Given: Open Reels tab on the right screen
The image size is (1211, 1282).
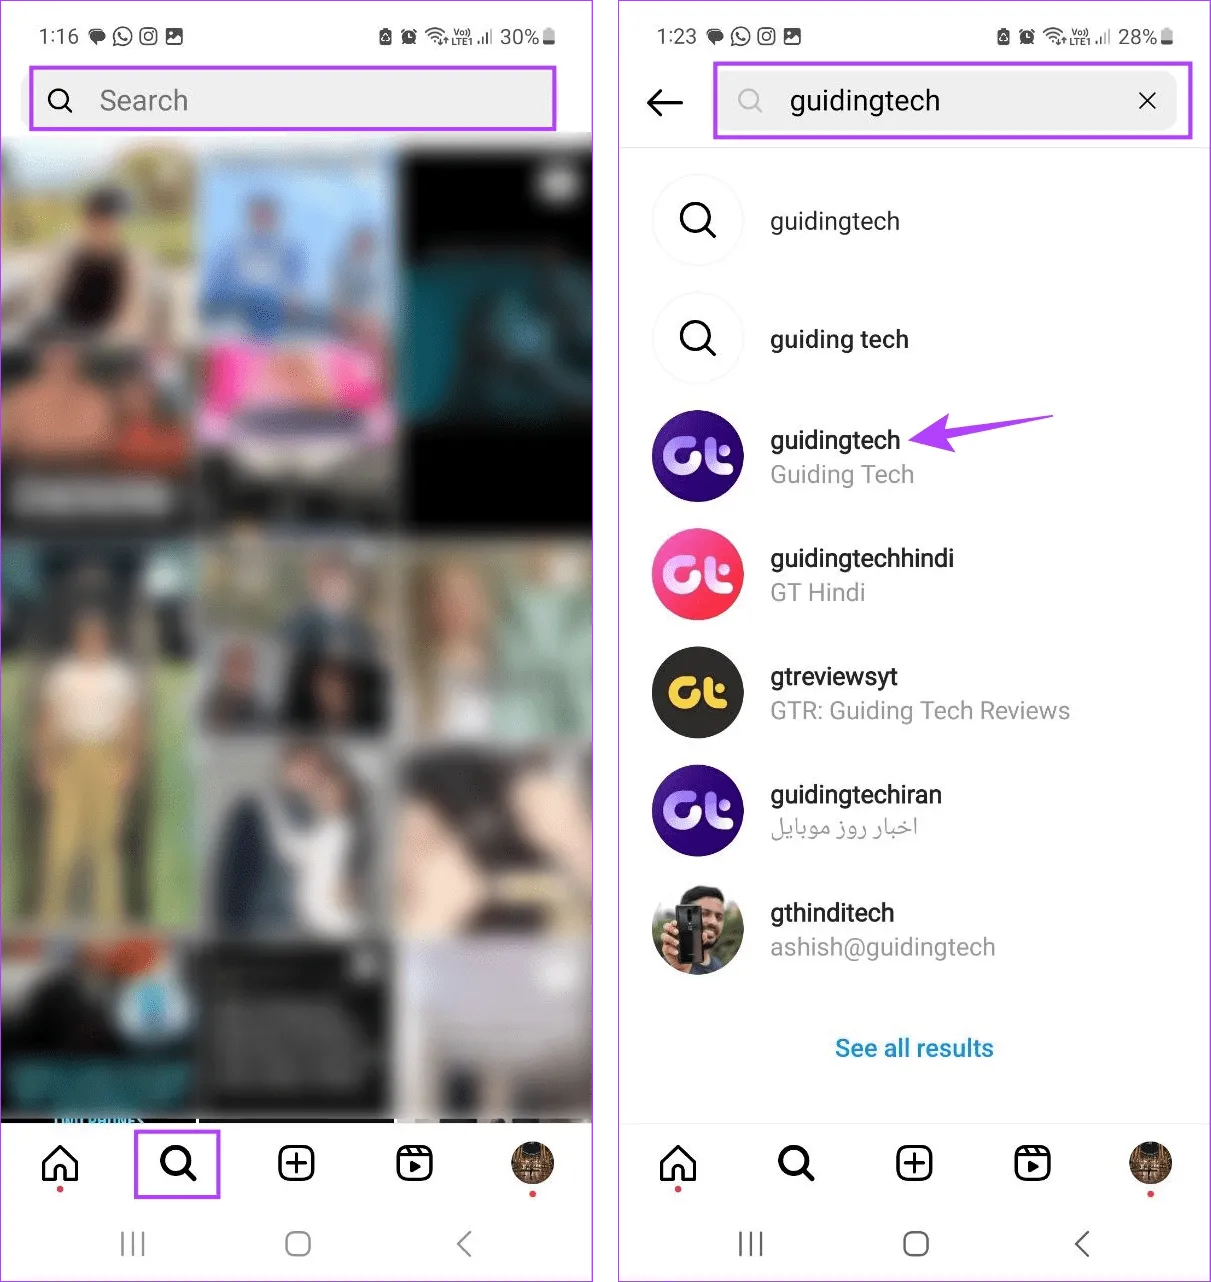Looking at the screenshot, I should (x=1032, y=1163).
